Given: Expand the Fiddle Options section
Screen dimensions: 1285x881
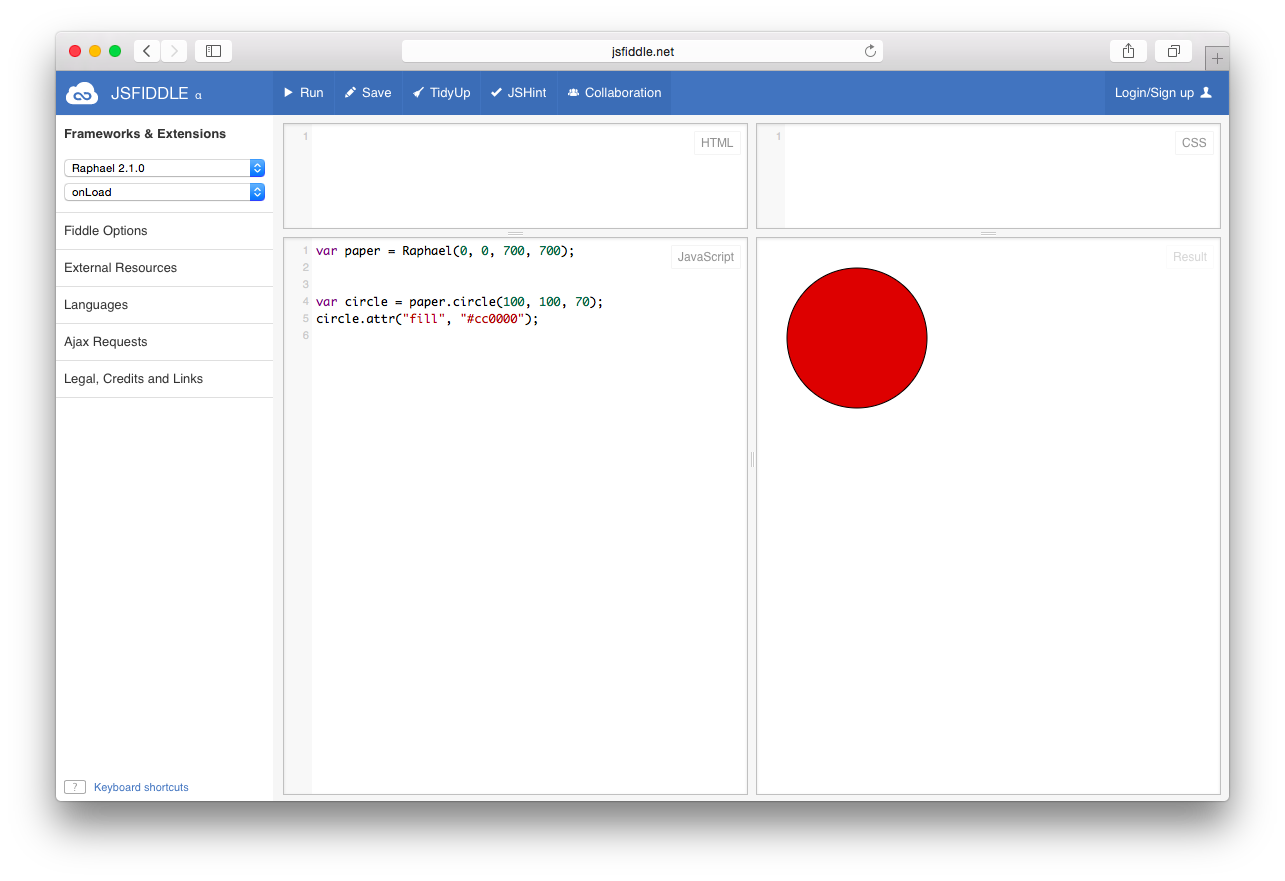Looking at the screenshot, I should point(164,231).
